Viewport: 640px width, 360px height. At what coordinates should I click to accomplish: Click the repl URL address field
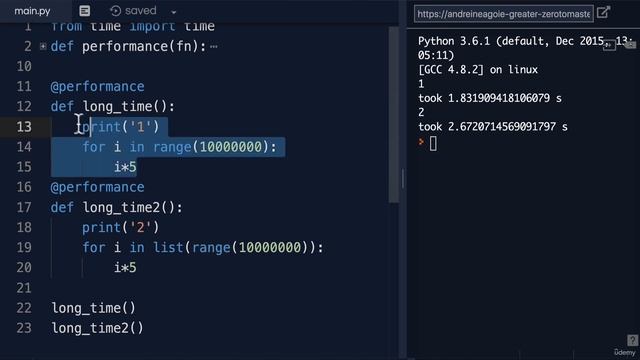tap(504, 14)
